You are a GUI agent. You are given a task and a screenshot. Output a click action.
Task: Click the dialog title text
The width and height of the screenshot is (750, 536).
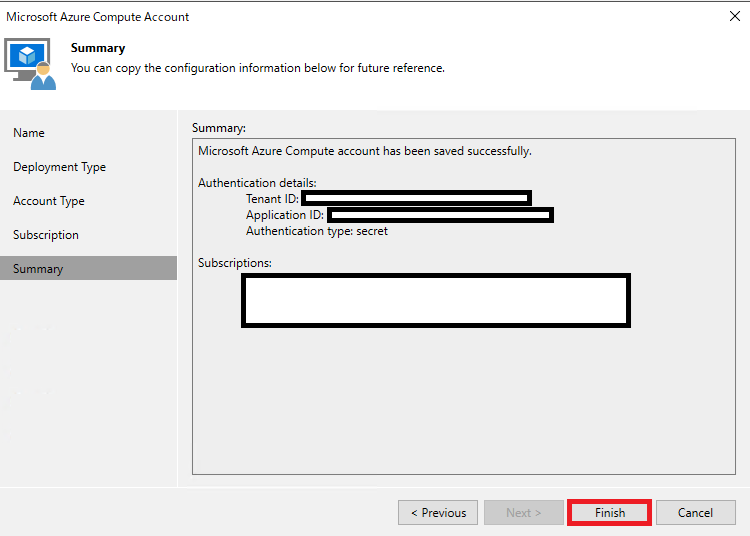(x=98, y=17)
